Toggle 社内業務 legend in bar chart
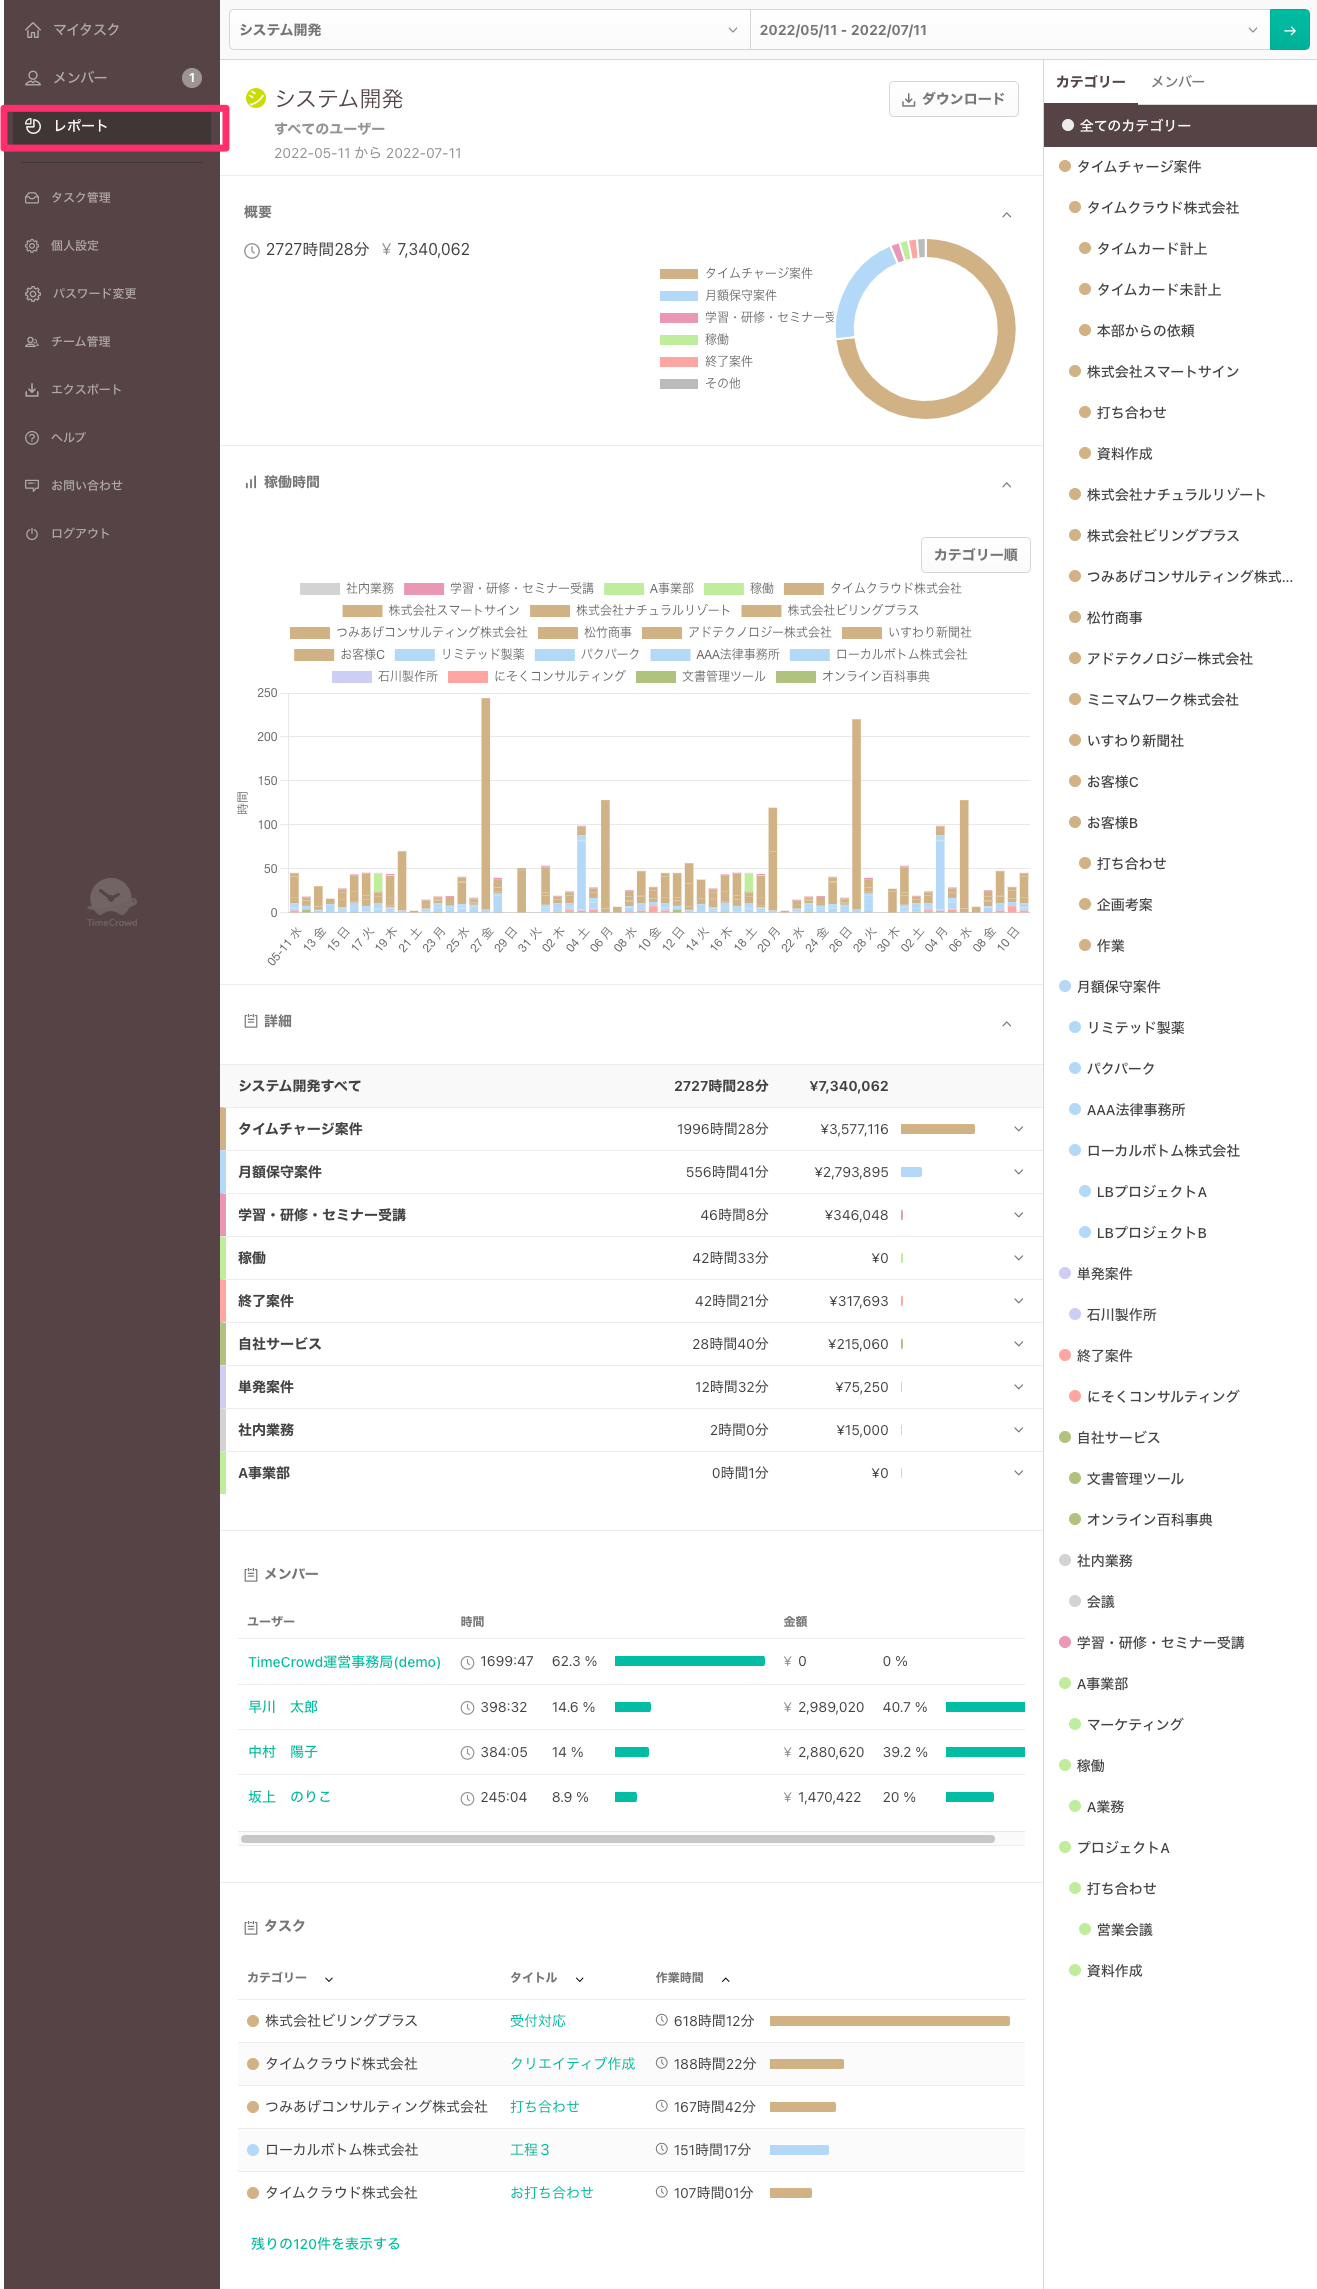Screen dimensions: 1317x2289 click(347, 589)
